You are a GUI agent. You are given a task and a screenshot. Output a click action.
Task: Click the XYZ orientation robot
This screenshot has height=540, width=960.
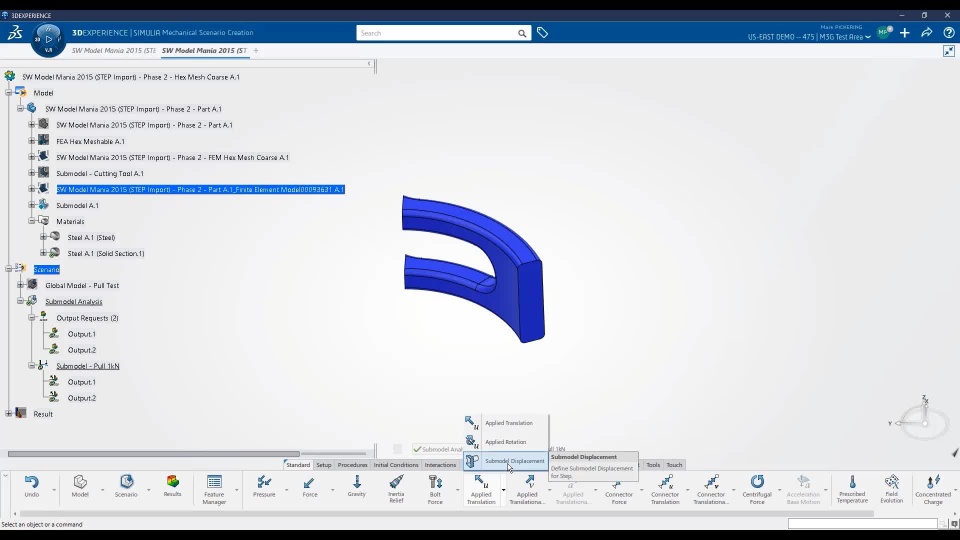[923, 419]
